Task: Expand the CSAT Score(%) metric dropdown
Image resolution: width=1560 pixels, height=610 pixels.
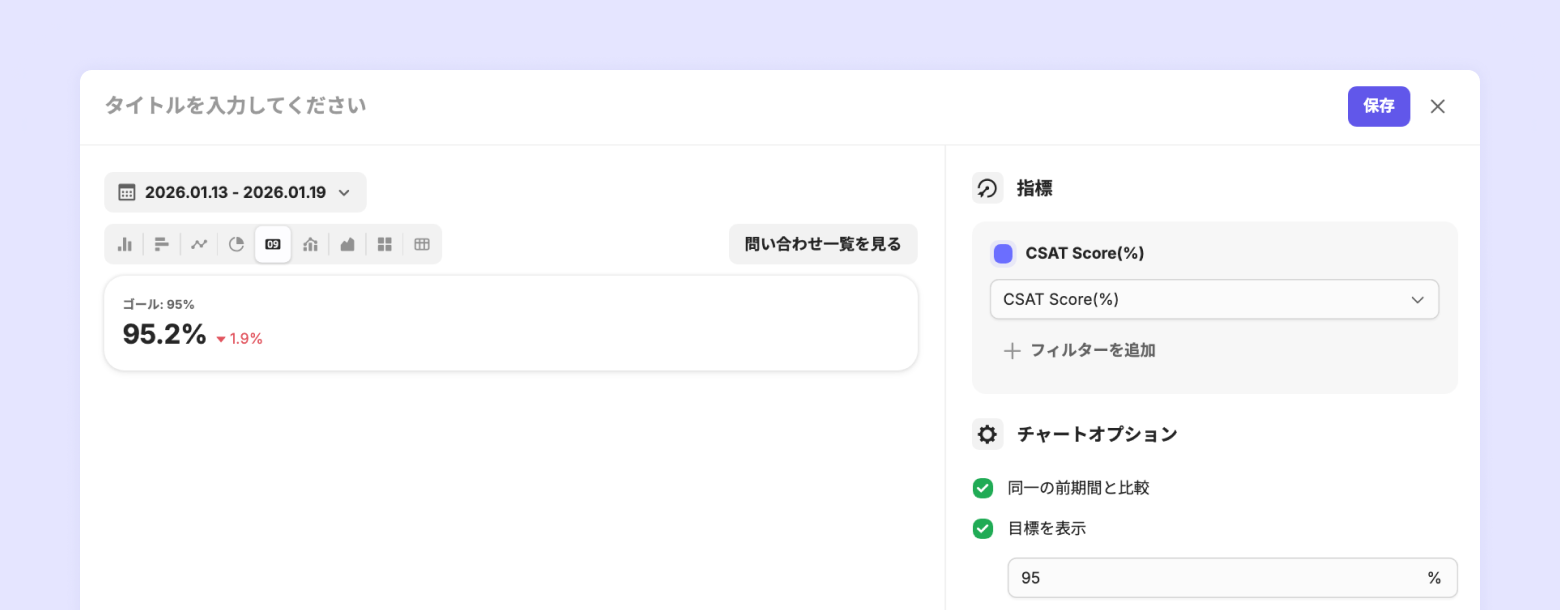Action: [x=1214, y=299]
